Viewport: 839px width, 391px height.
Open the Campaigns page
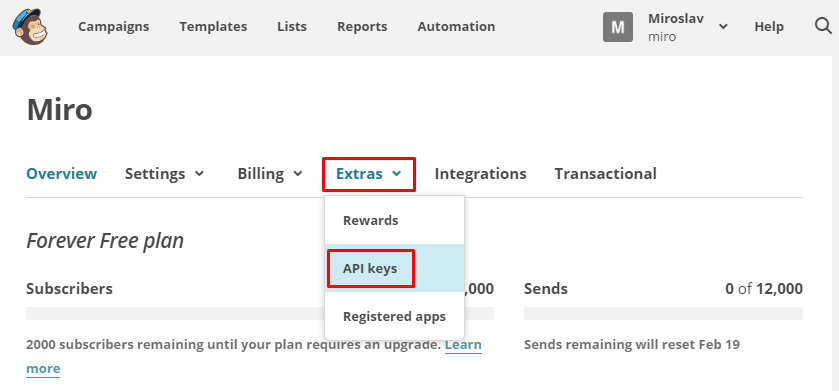pyautogui.click(x=113, y=26)
